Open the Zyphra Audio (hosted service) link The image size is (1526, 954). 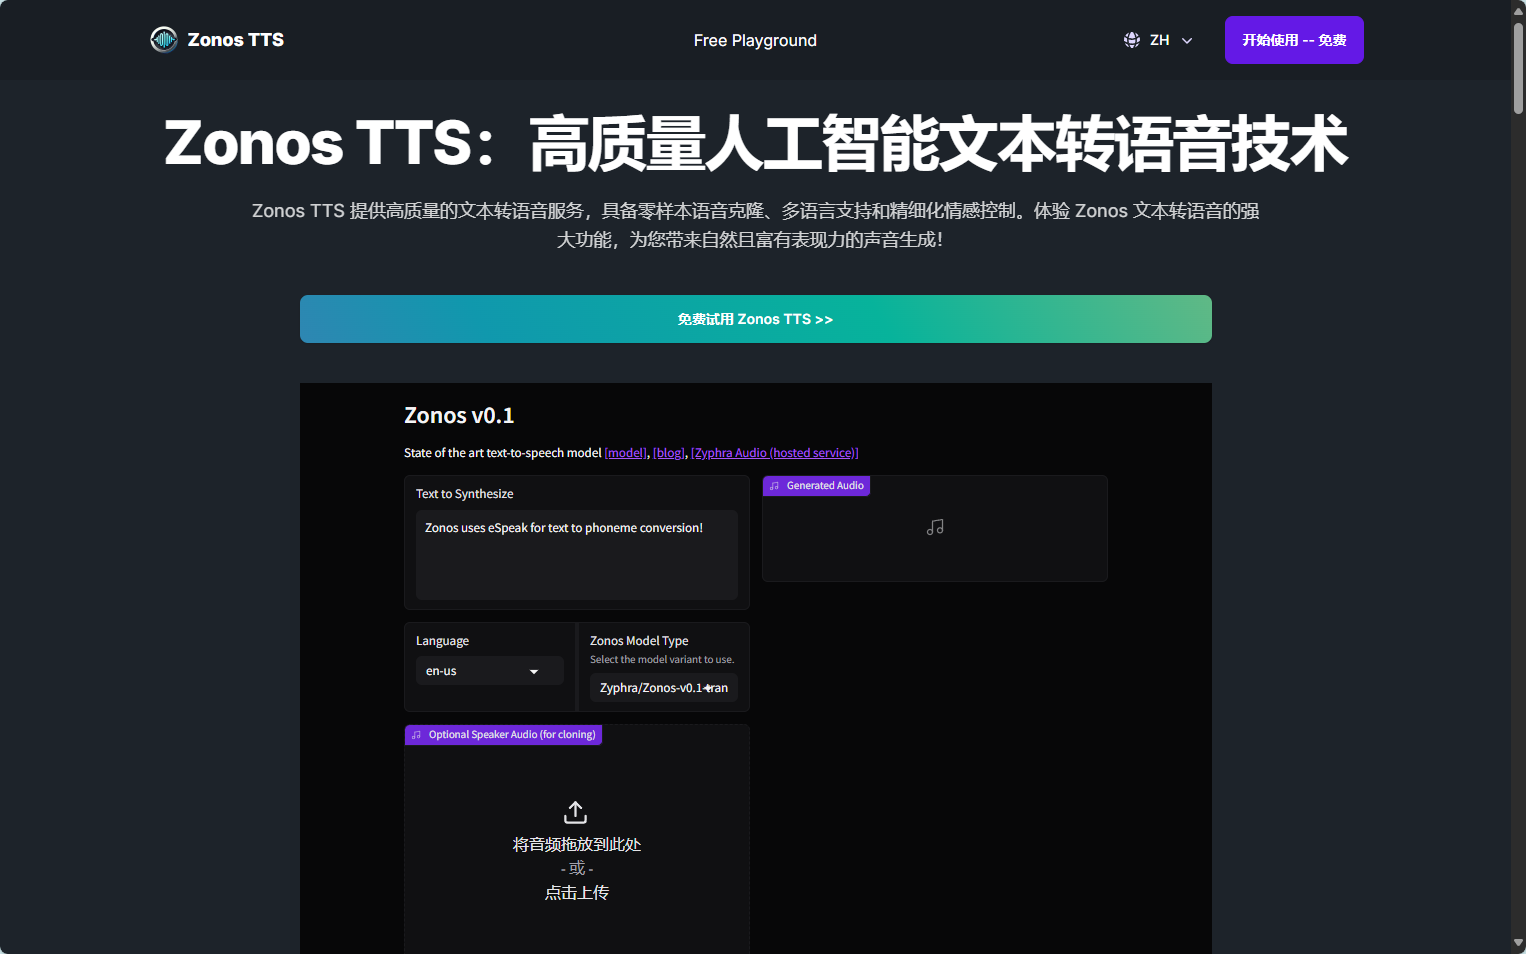(775, 453)
